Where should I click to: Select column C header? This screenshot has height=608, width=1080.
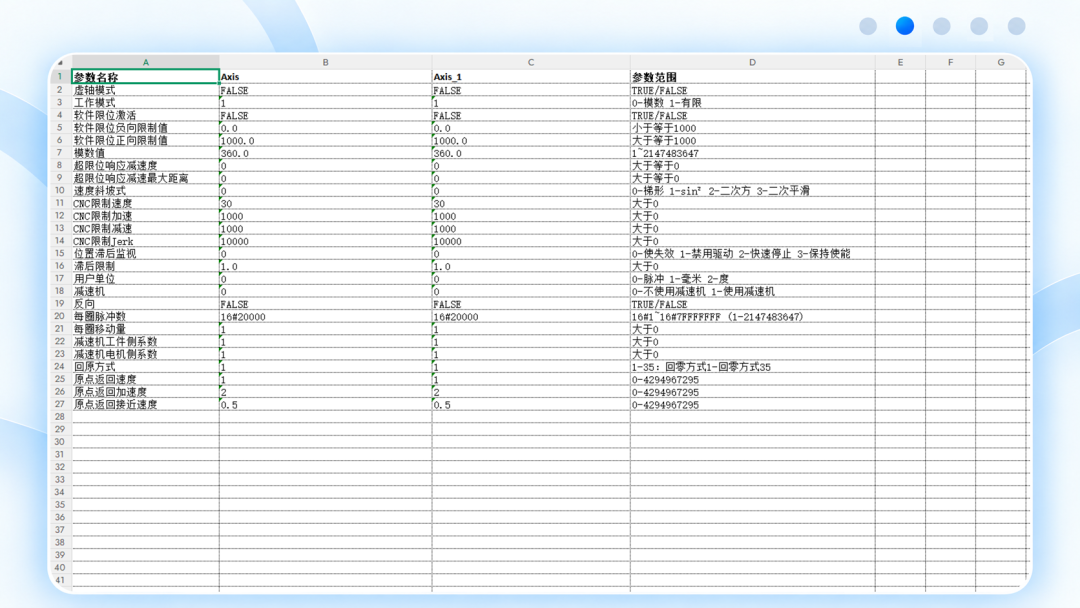(x=530, y=62)
